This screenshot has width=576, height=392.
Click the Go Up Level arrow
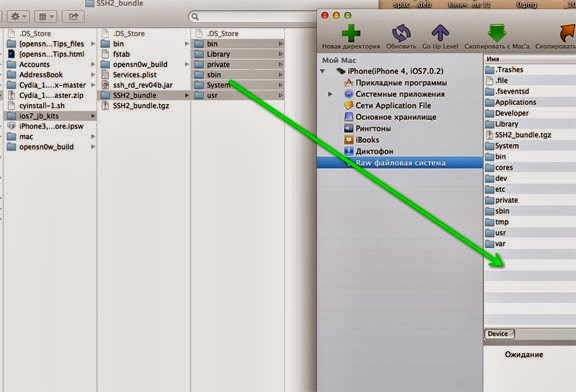click(x=440, y=33)
